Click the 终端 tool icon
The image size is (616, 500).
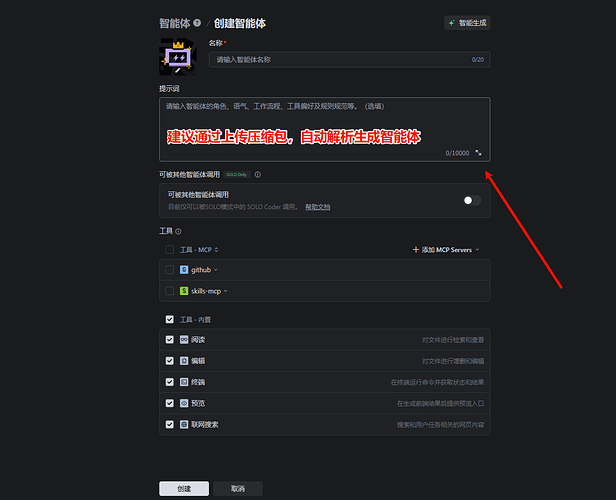pyautogui.click(x=184, y=382)
